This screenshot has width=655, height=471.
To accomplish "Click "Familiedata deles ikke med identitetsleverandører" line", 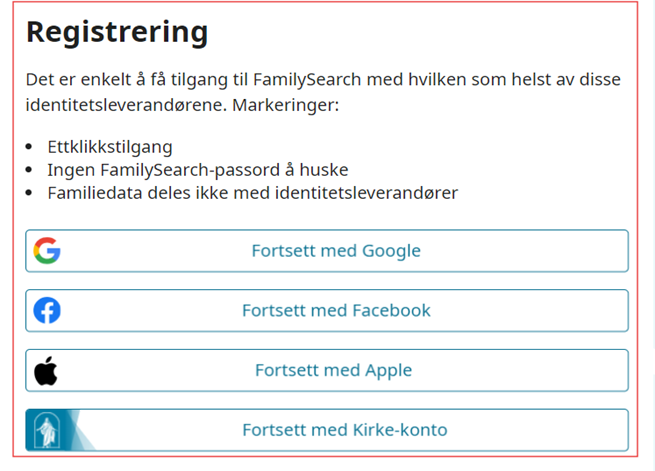I will [252, 193].
